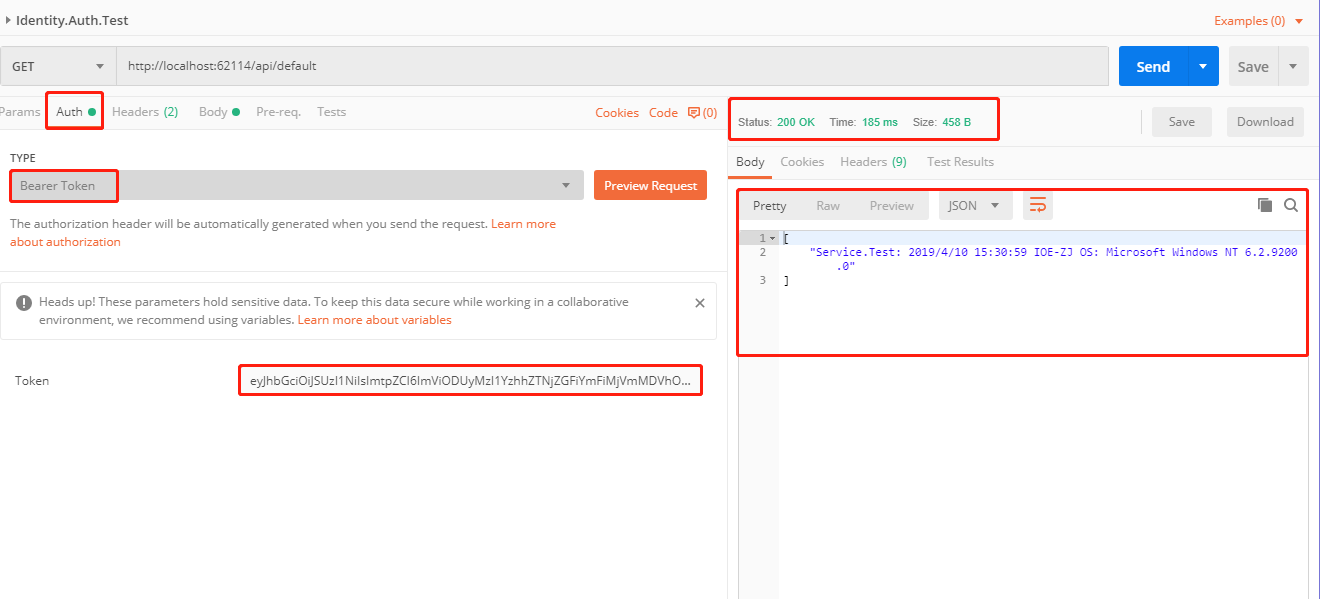
Task: Click the request URL field
Action: click(612, 66)
